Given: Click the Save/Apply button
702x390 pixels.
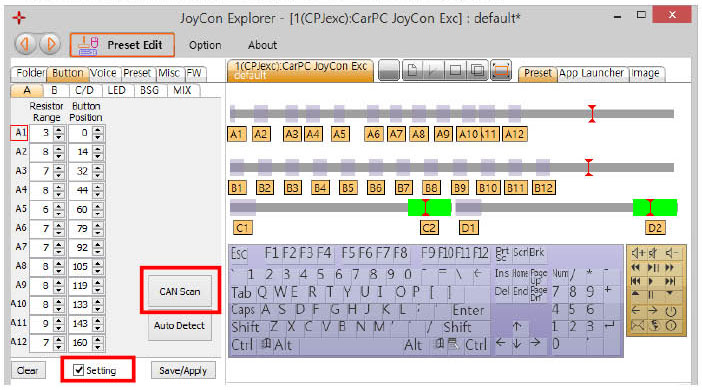Looking at the screenshot, I should (x=183, y=370).
